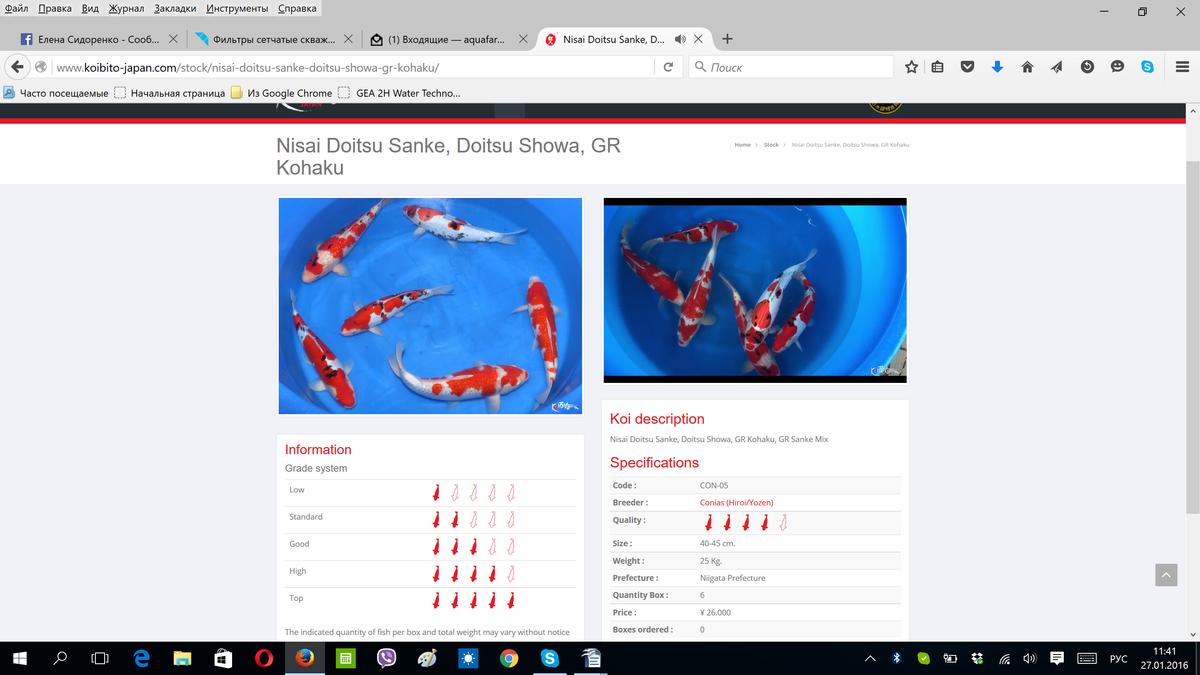The height and width of the screenshot is (675, 1200).
Task: Launch Viber from the taskbar
Action: point(386,658)
